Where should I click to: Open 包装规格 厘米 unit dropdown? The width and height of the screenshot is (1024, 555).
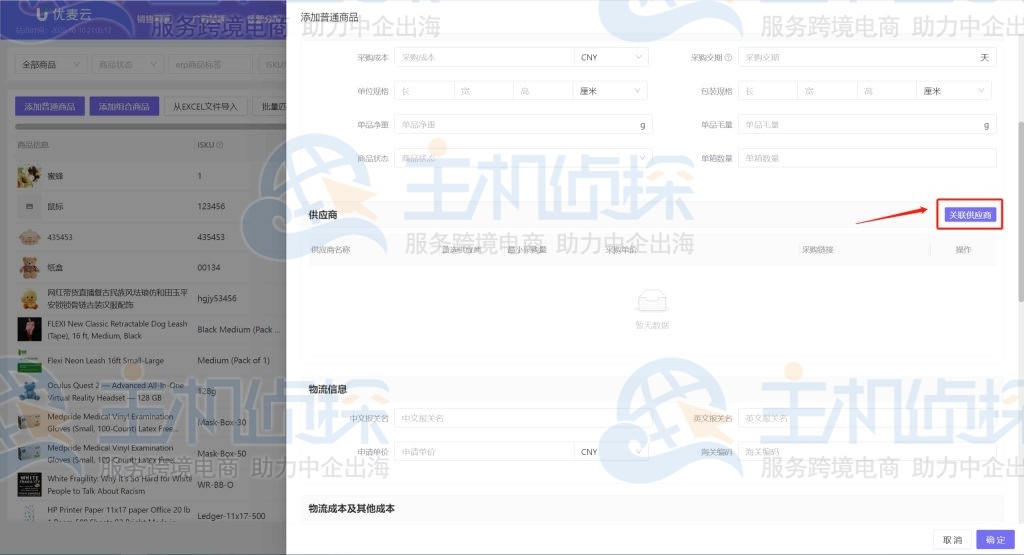(953, 91)
